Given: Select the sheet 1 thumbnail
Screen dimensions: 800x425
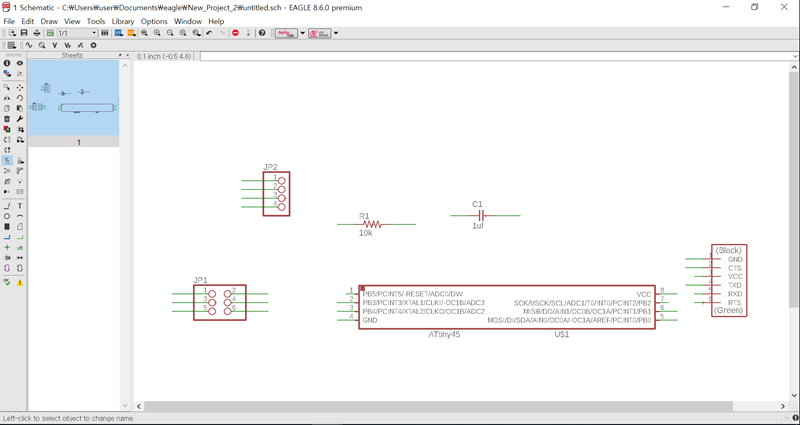Looking at the screenshot, I should [73, 98].
